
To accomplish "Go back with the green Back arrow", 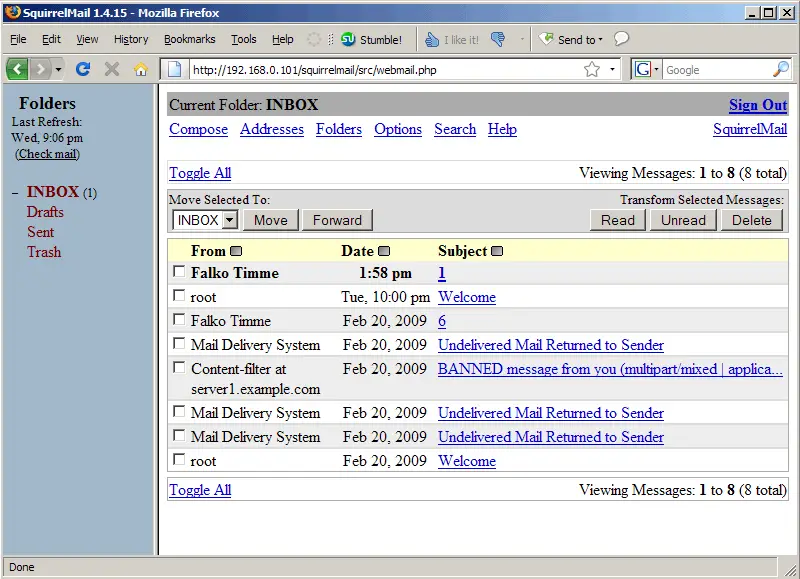I will click(17, 69).
